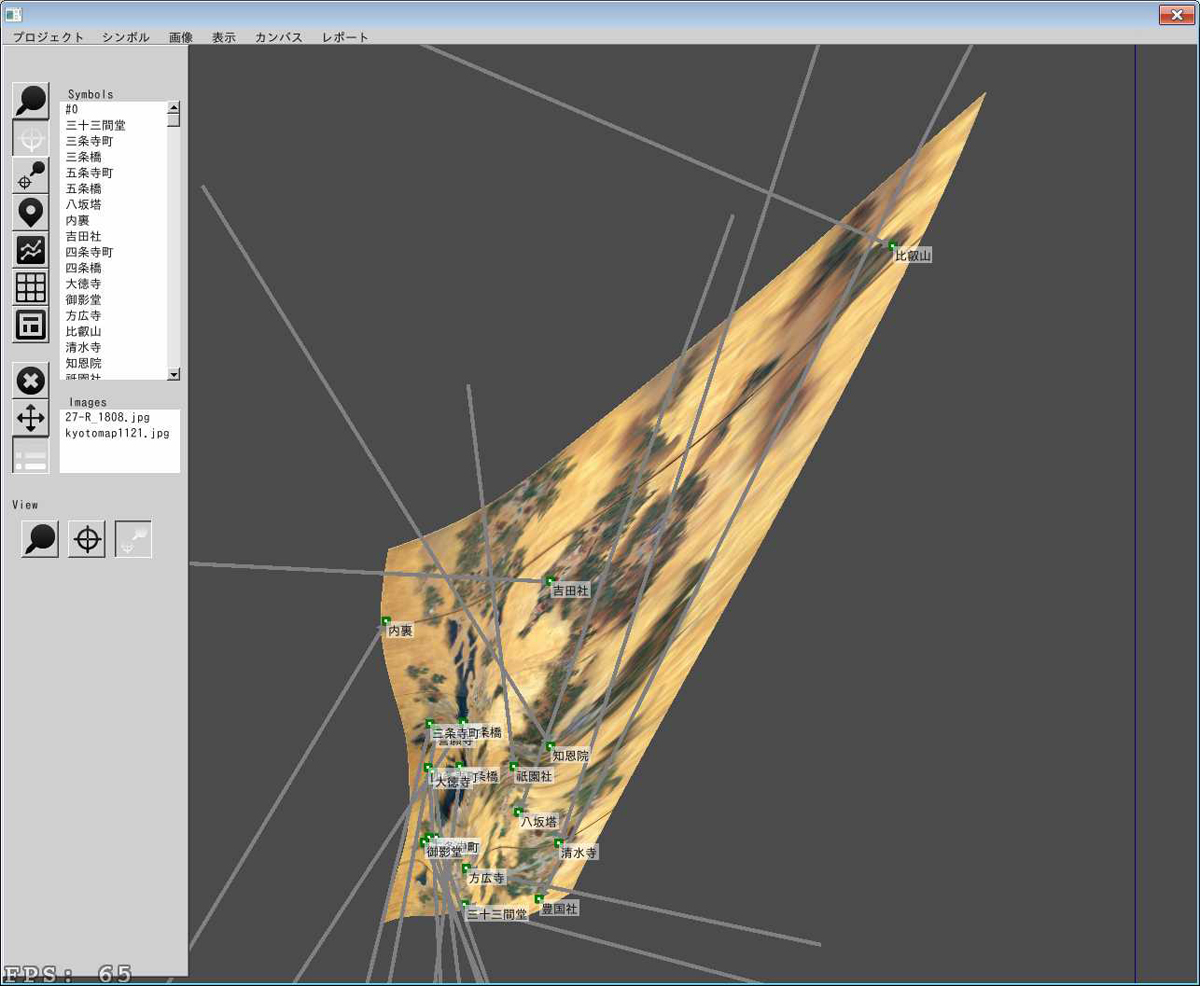The image size is (1200, 986).
Task: Open the line chart tool
Action: pos(31,250)
